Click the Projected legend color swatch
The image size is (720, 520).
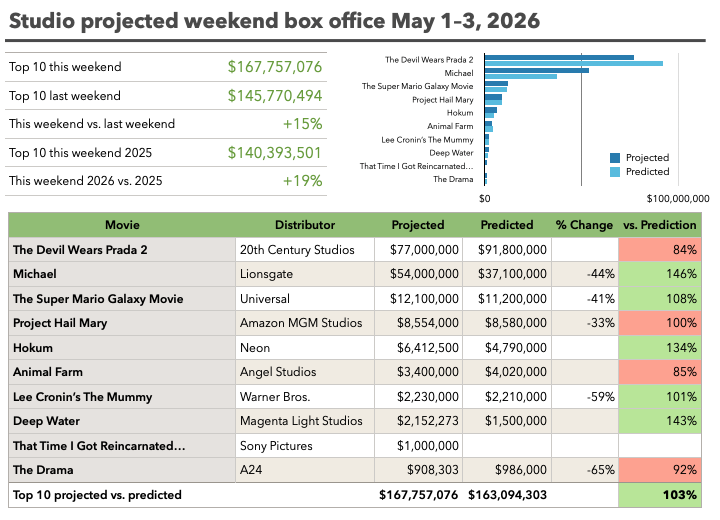point(615,158)
